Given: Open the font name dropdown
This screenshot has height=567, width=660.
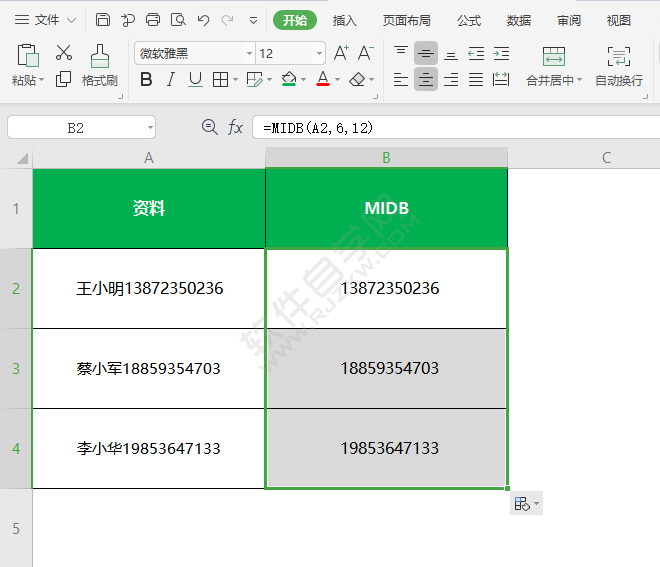Looking at the screenshot, I should pos(249,53).
